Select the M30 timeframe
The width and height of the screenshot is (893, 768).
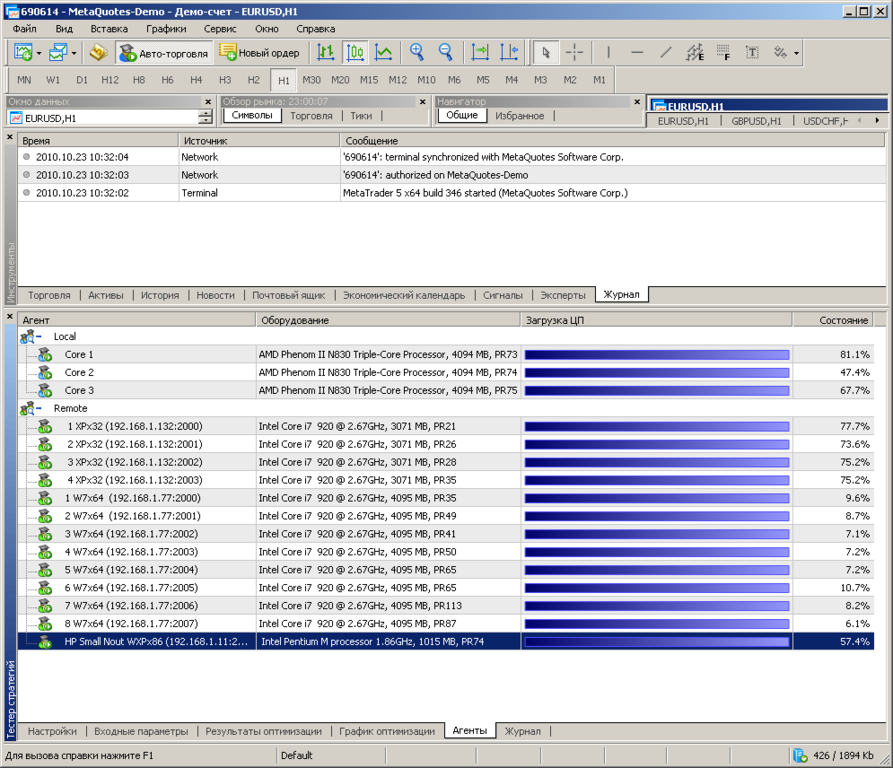point(312,80)
